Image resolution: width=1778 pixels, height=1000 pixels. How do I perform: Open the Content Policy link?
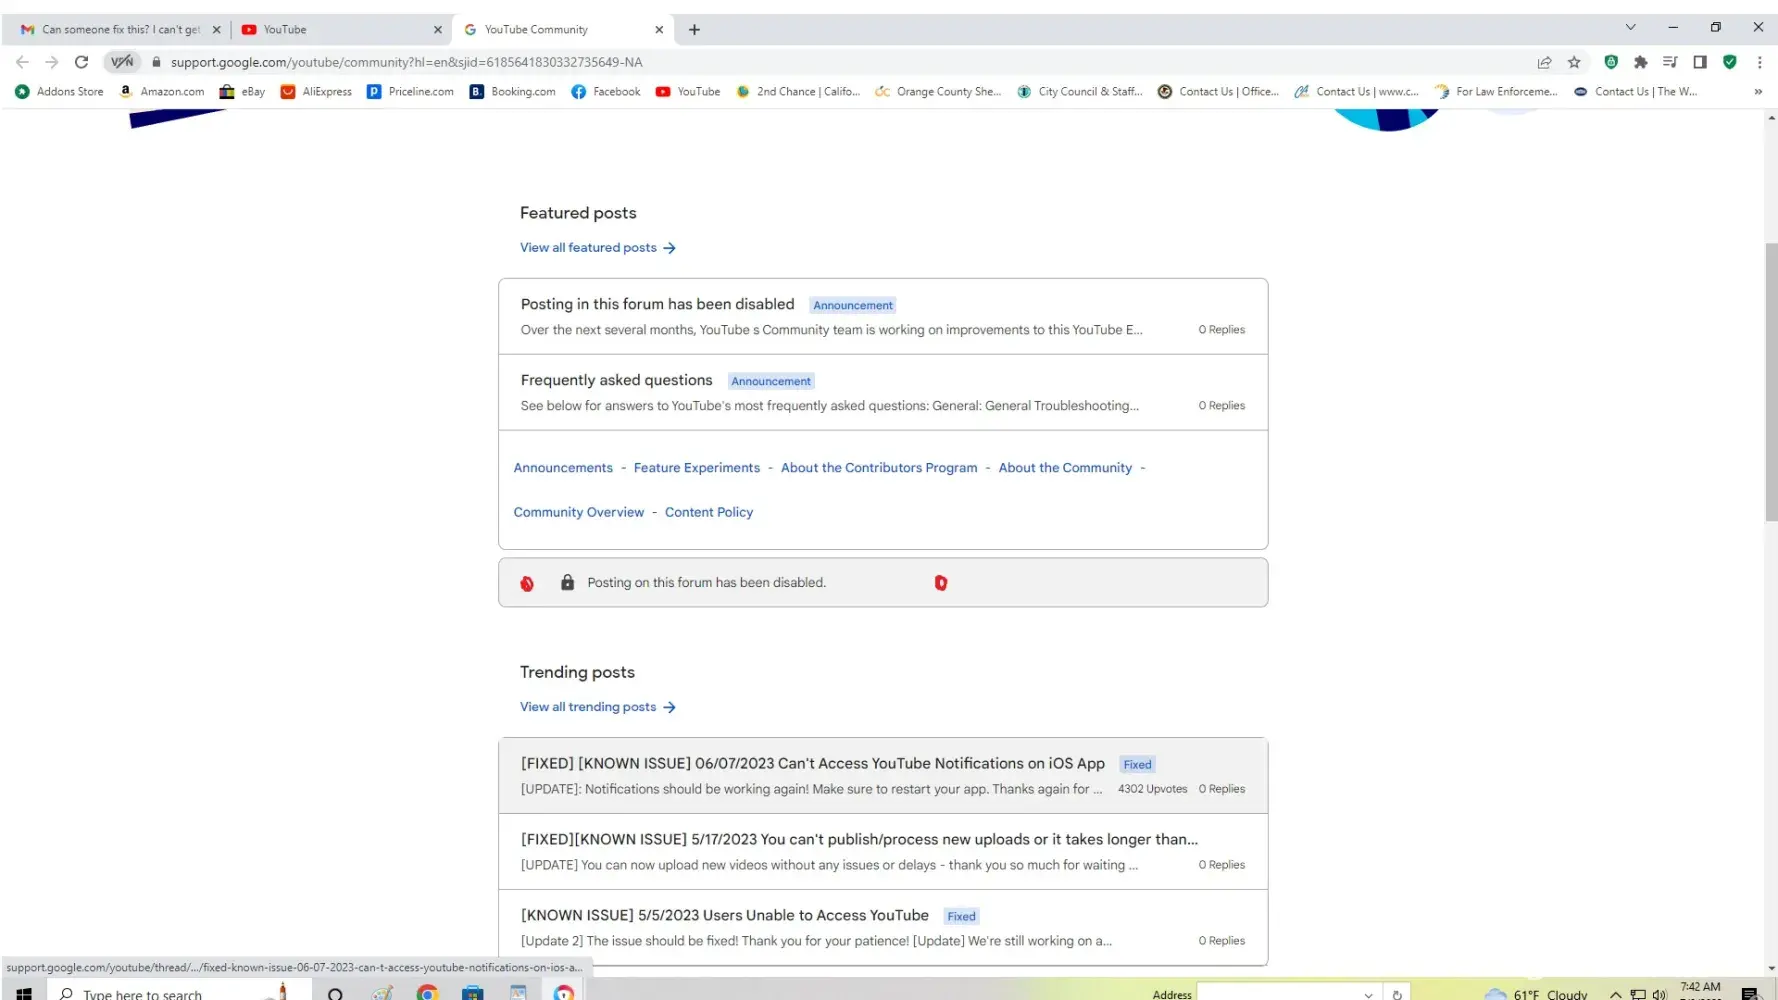[708, 512]
